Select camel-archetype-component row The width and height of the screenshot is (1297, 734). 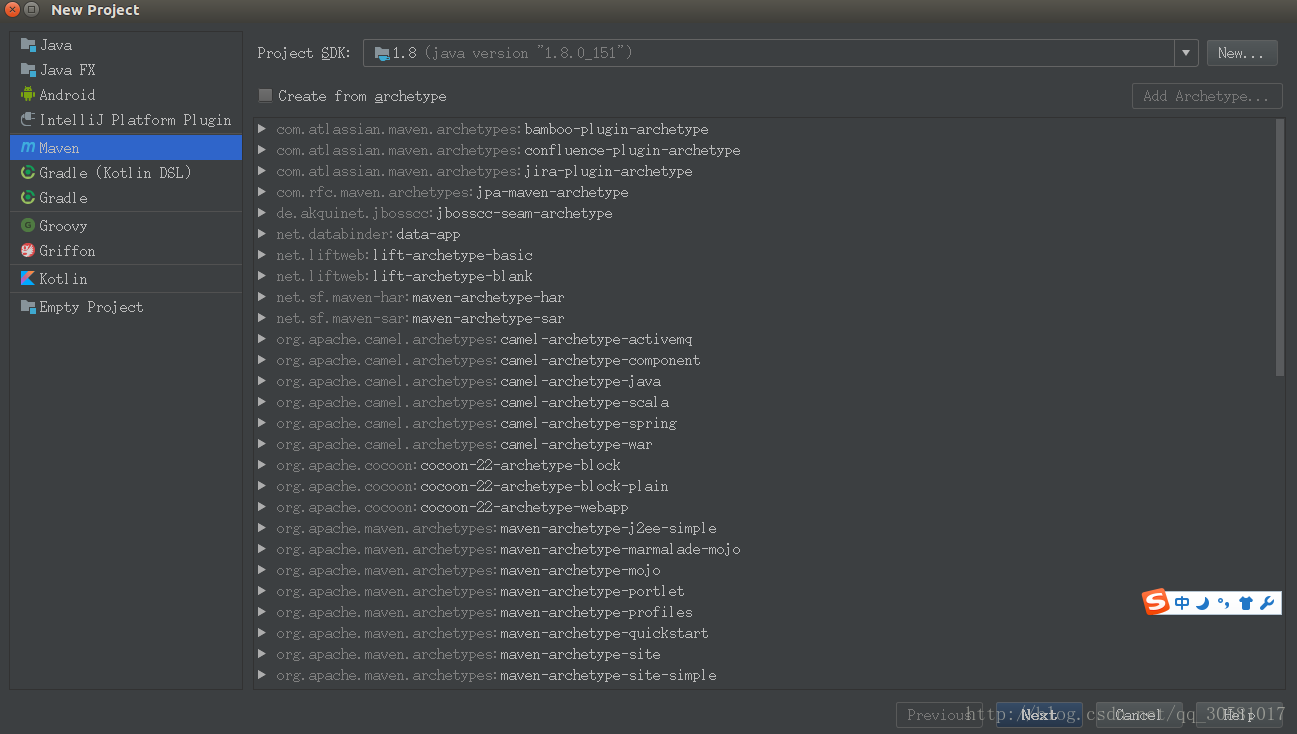765,360
